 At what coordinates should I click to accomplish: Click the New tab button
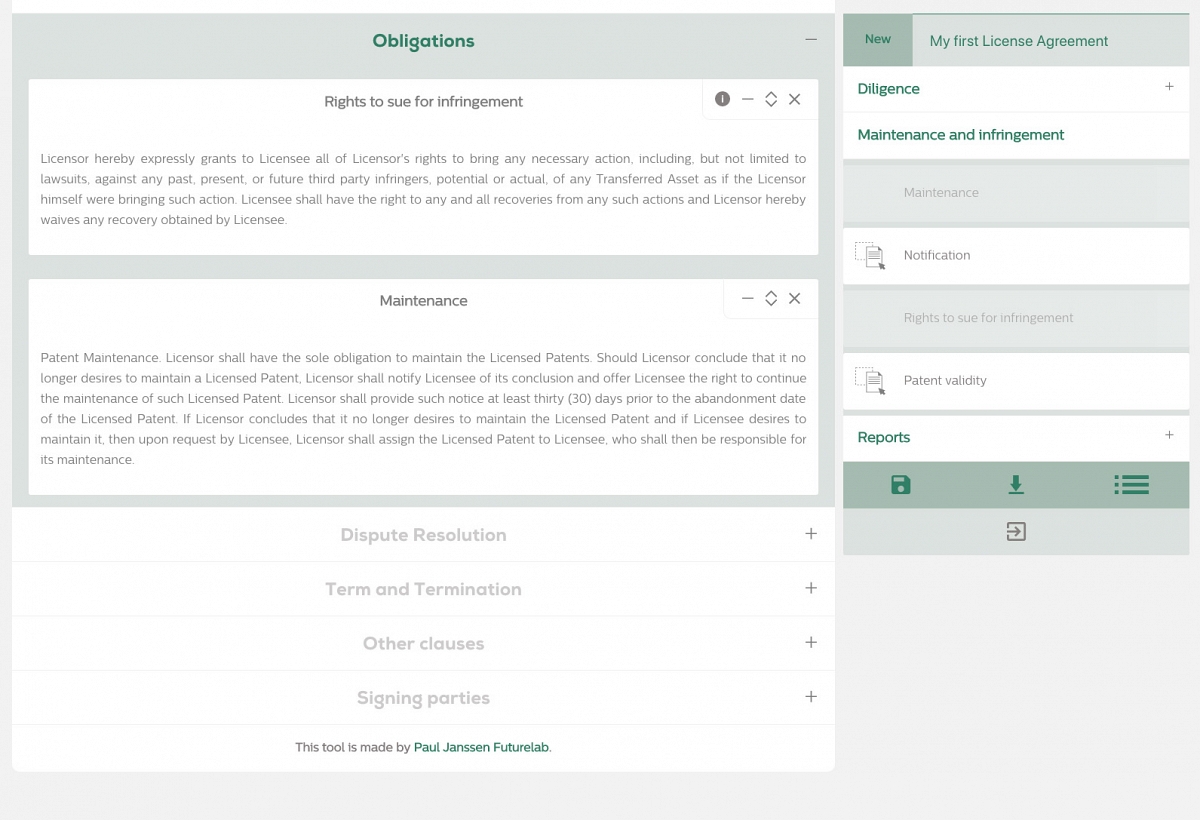878,40
